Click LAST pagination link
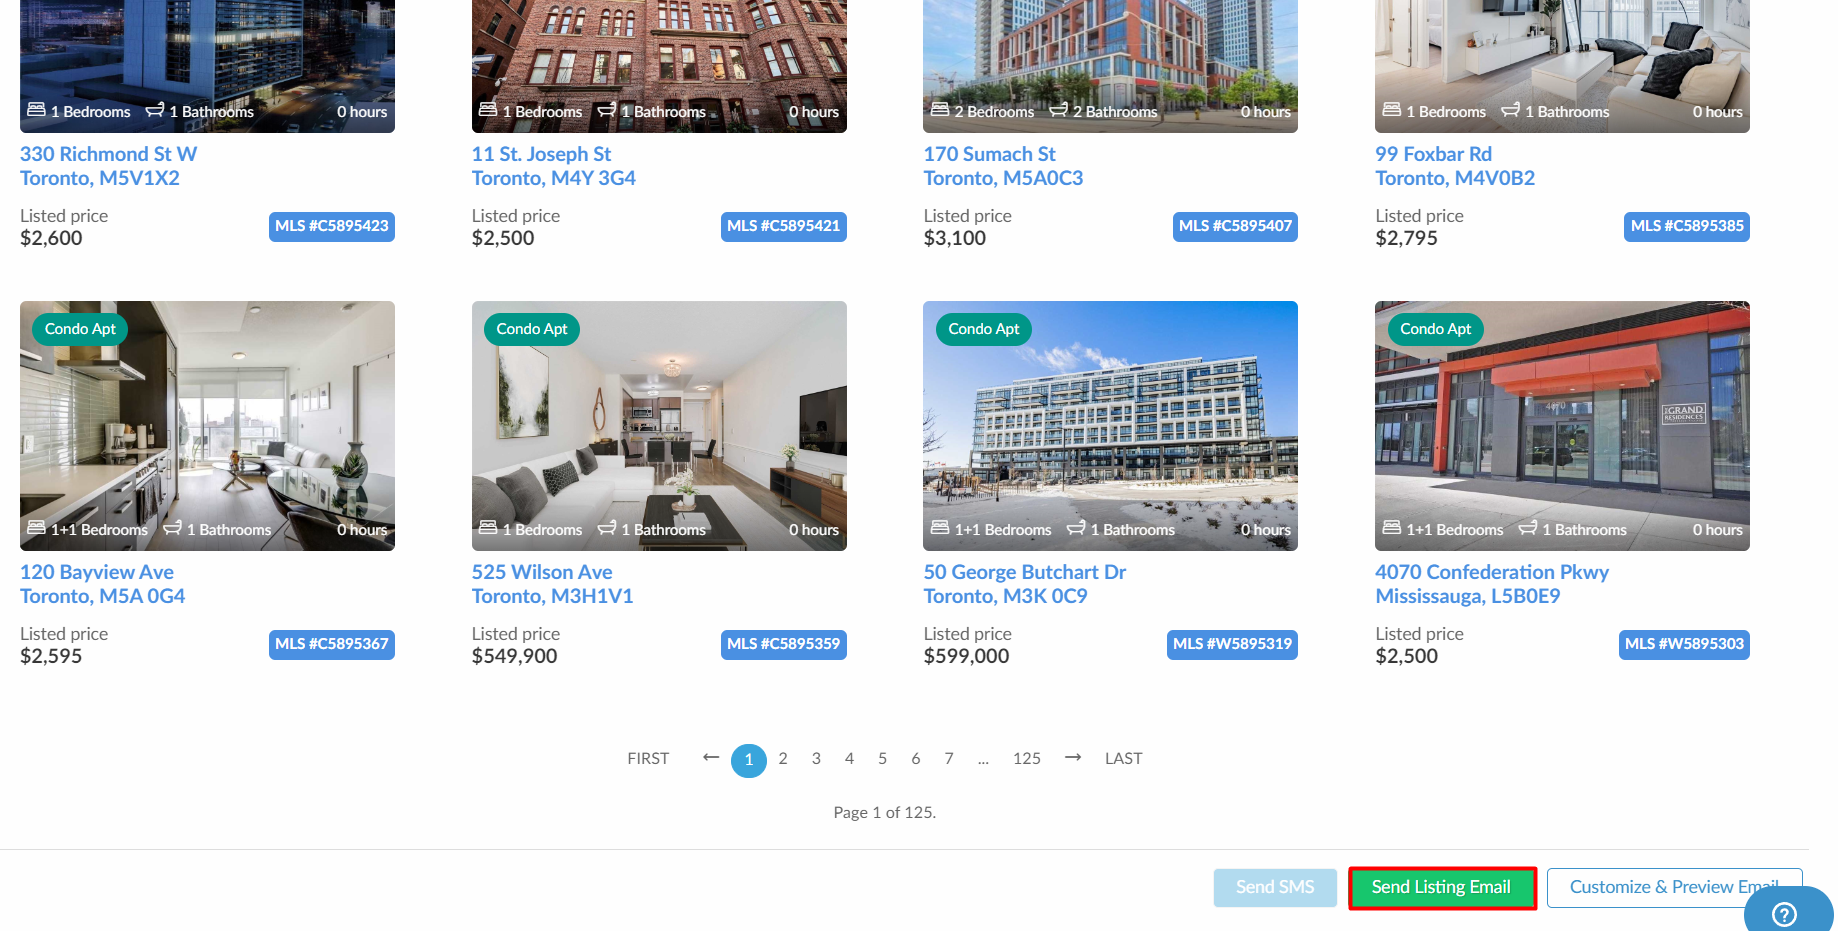Image resolution: width=1838 pixels, height=931 pixels. 1123,759
